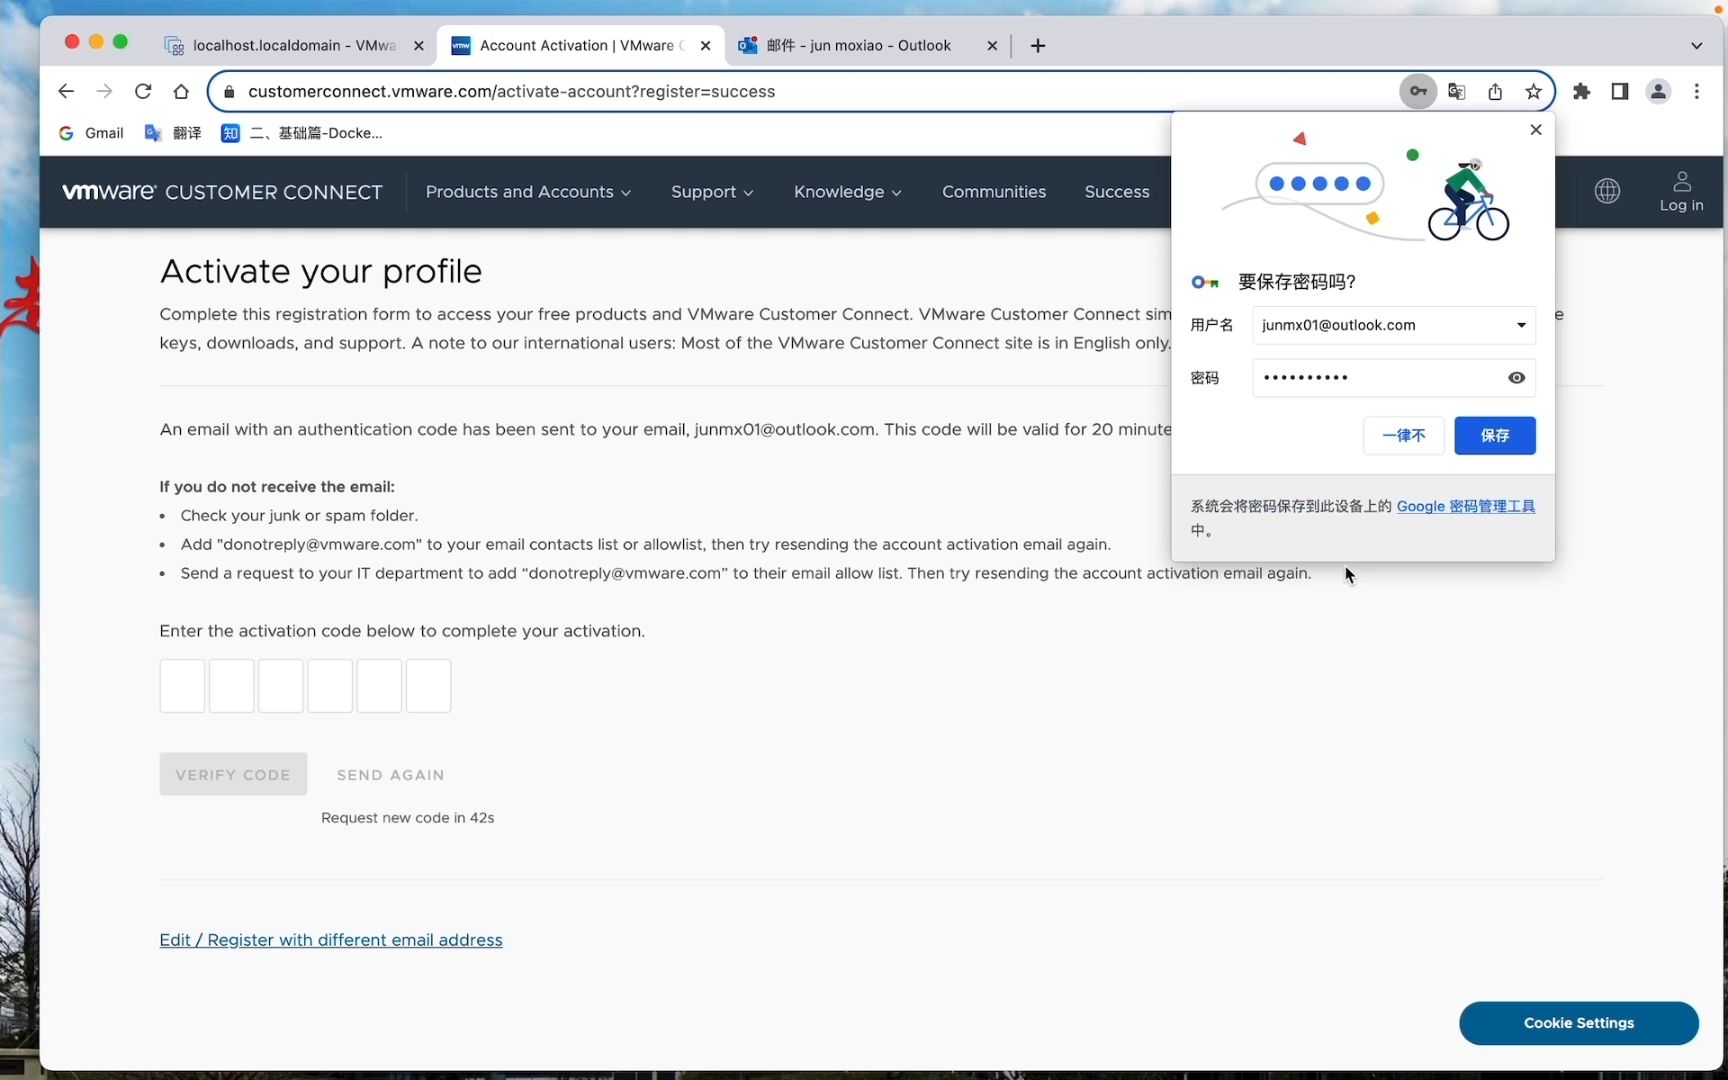Select the Account Activation tab
Screen dimensions: 1728x1080
pos(581,45)
